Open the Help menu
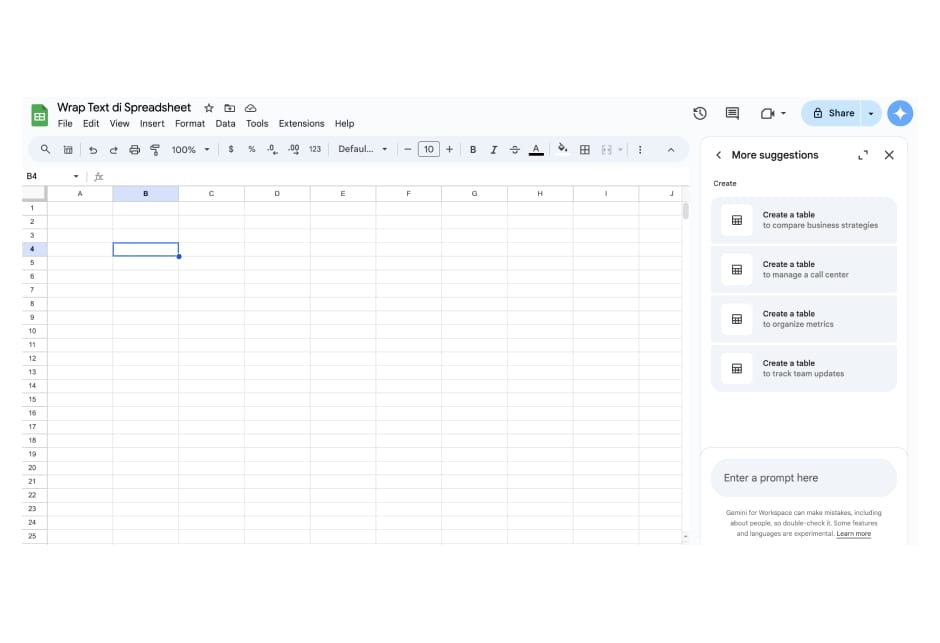Image resolution: width=940 pixels, height=643 pixels. point(344,123)
